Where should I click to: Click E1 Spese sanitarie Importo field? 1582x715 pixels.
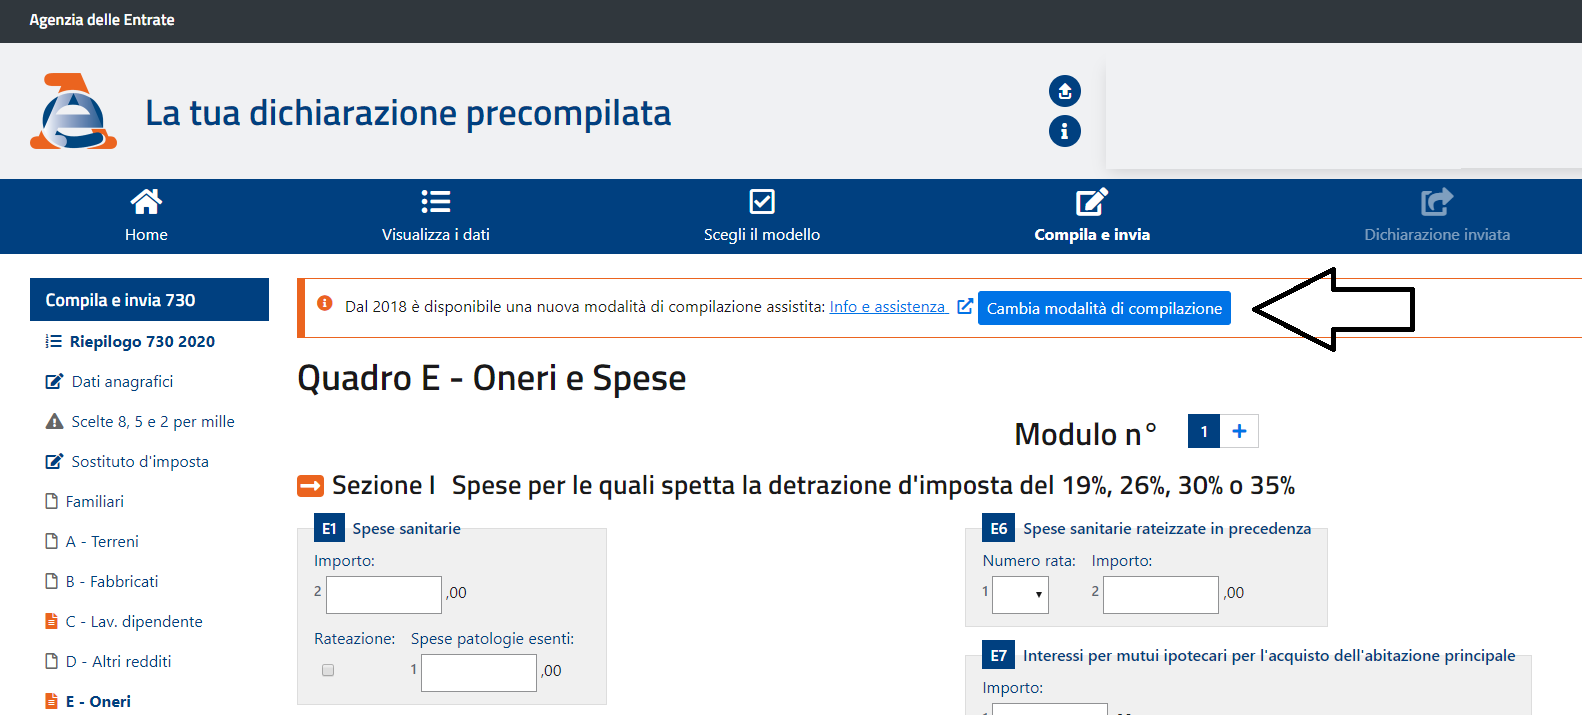[384, 594]
